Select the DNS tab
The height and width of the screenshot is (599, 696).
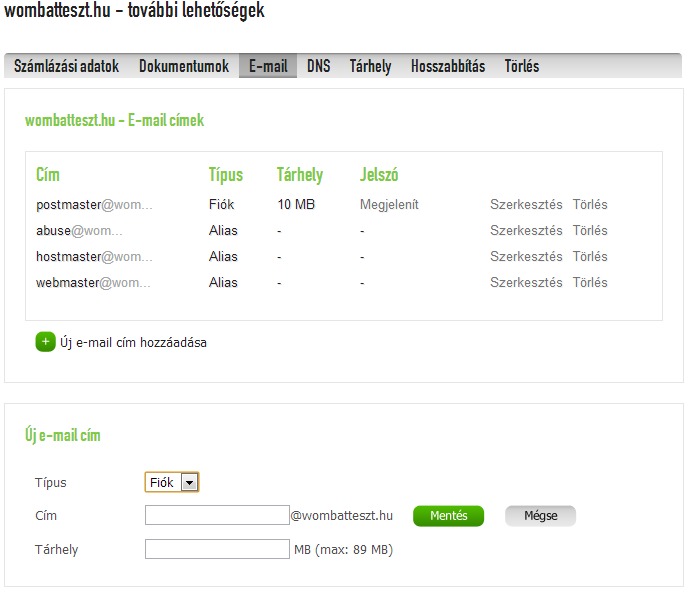[318, 67]
